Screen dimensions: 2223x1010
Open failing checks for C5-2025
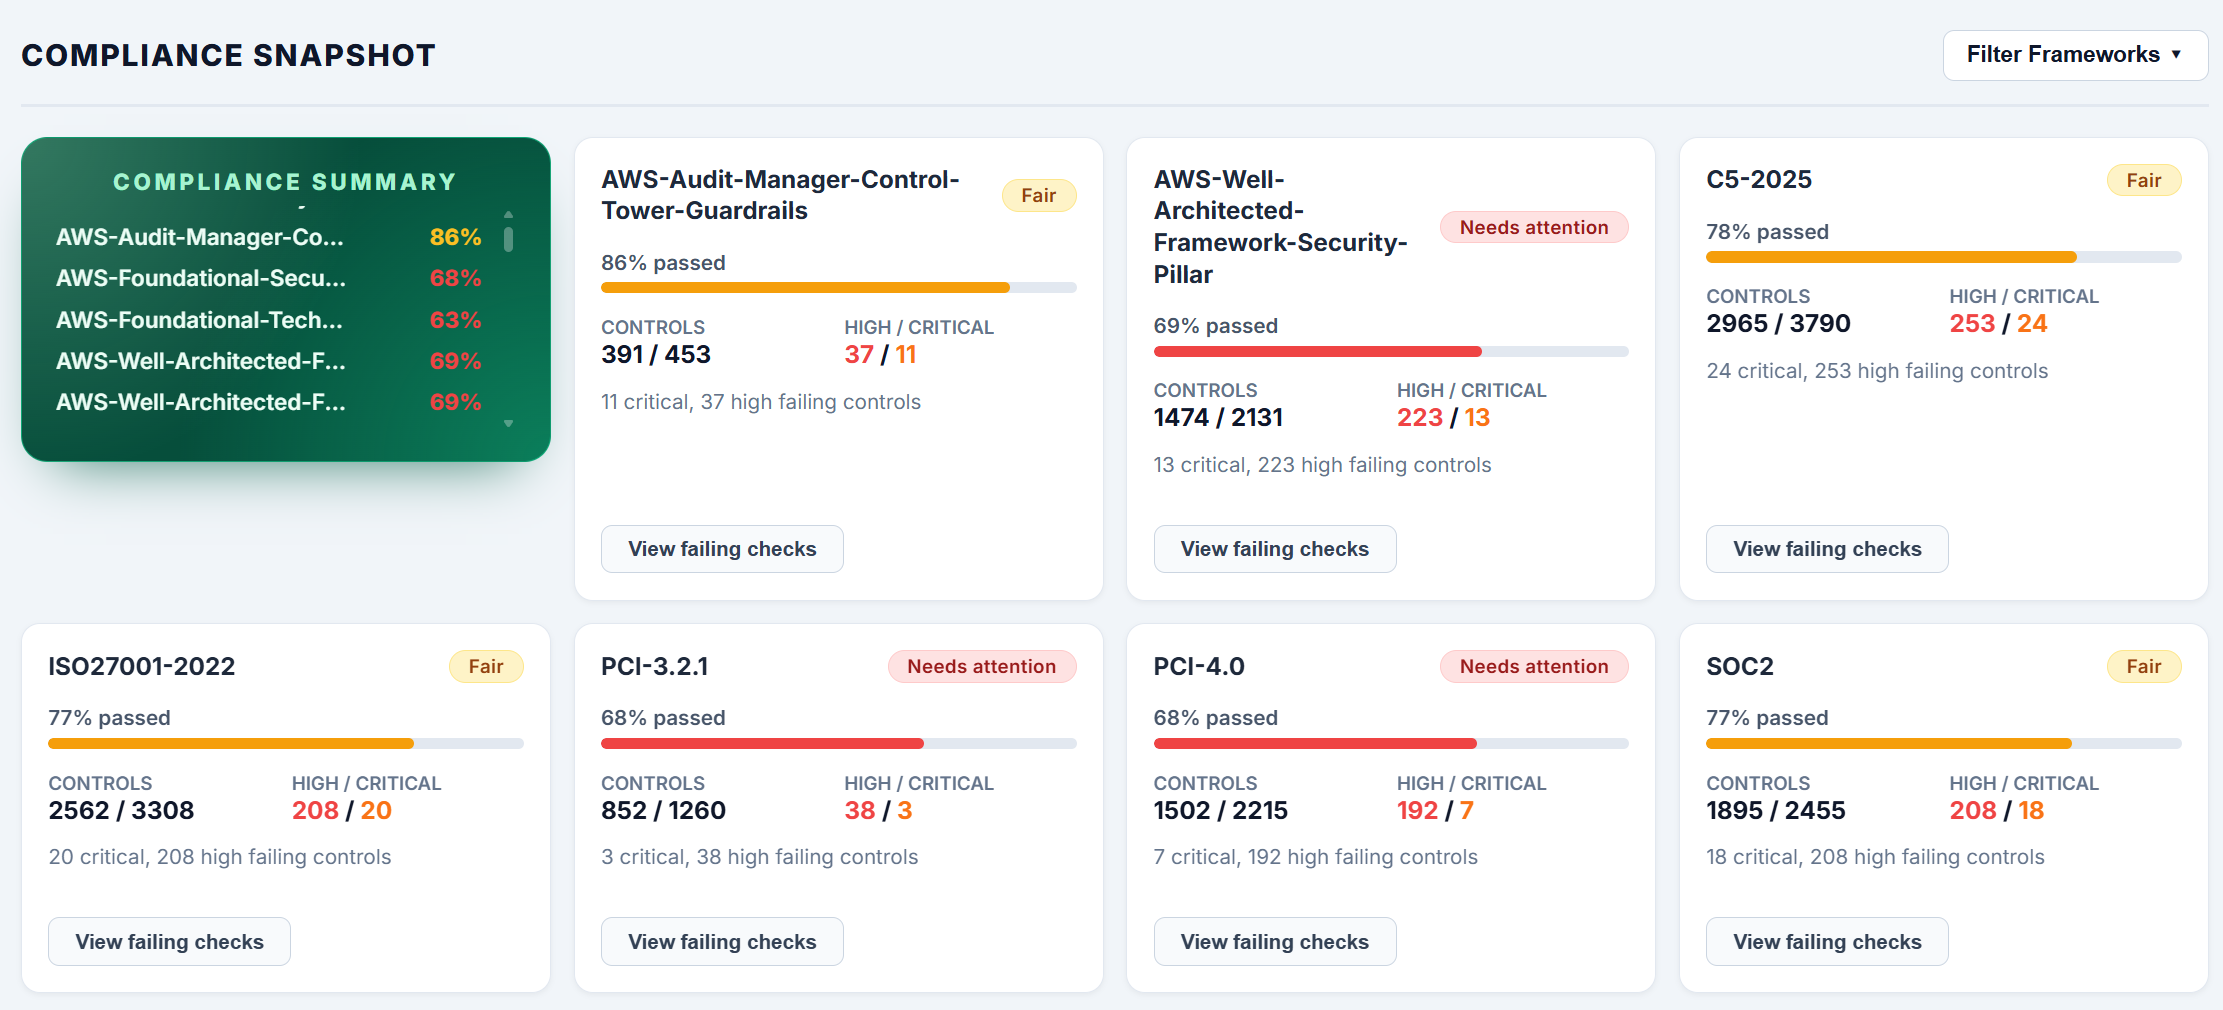pos(1826,549)
